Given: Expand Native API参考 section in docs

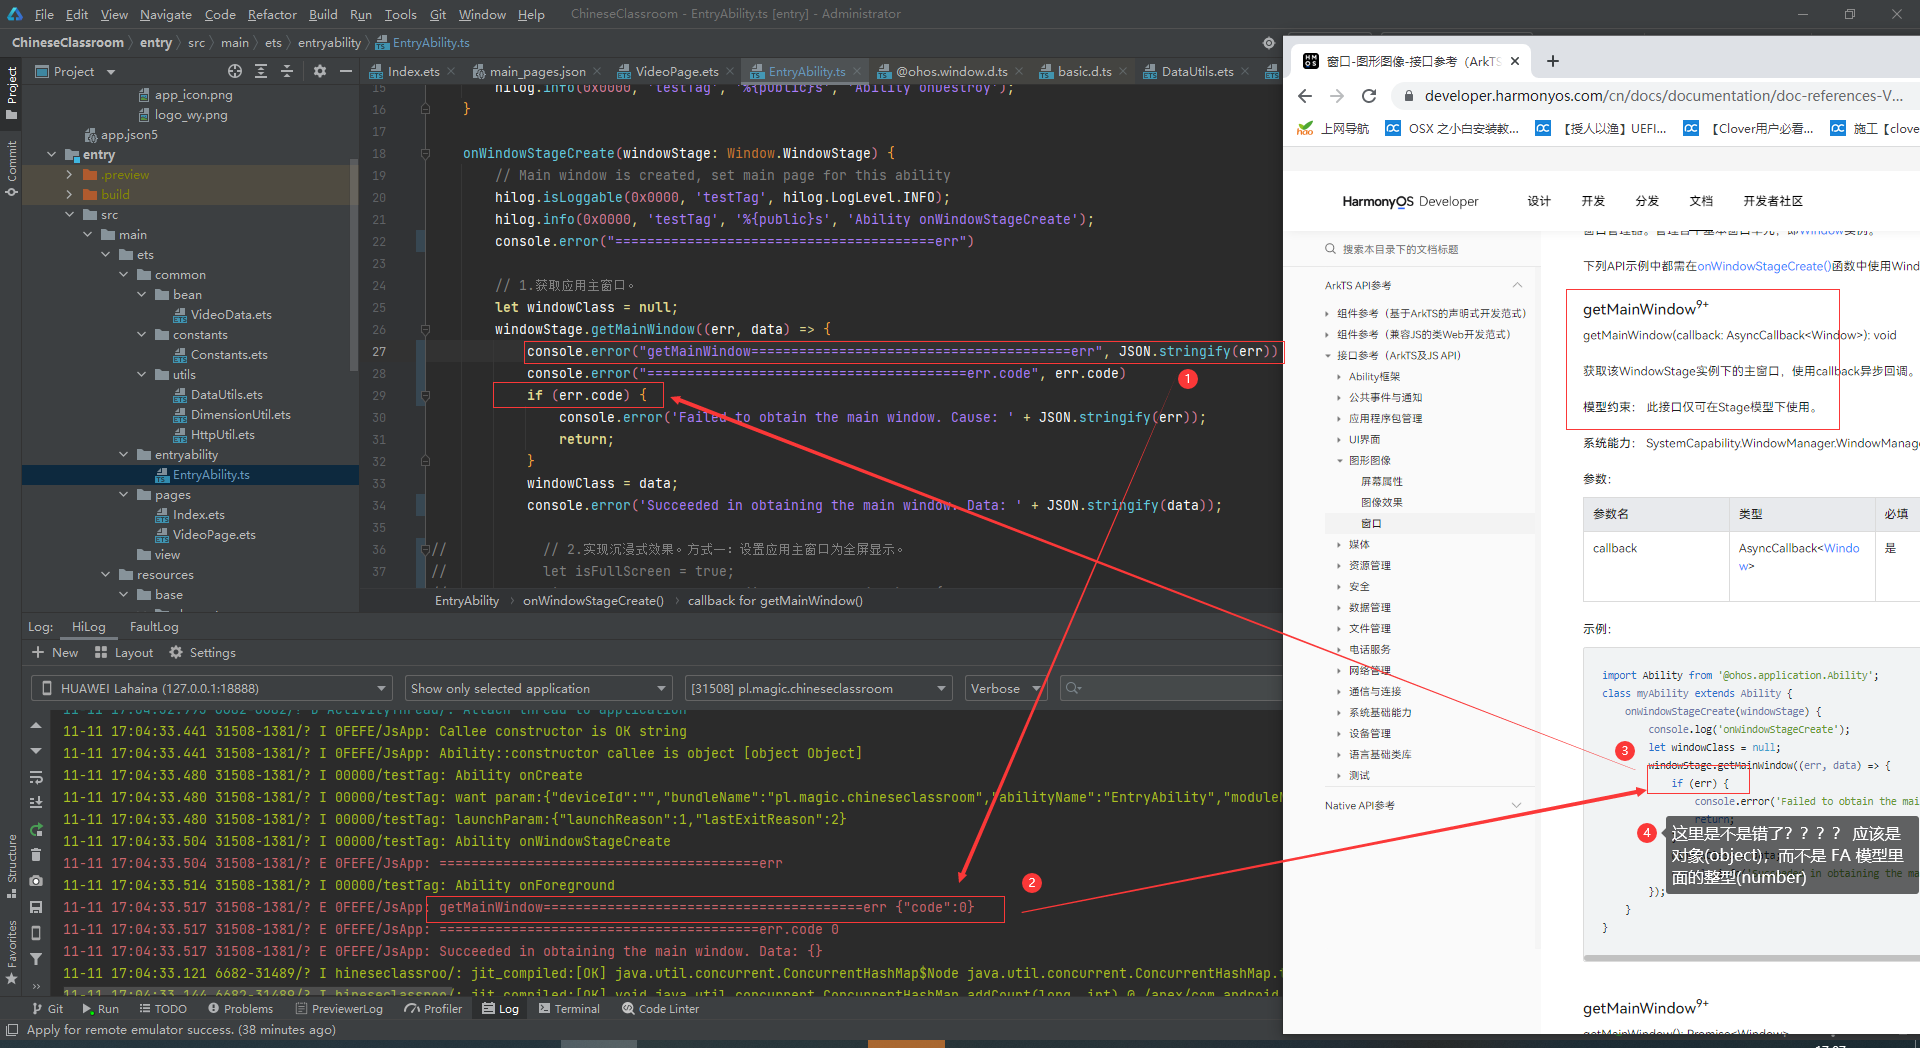Looking at the screenshot, I should point(1517,805).
